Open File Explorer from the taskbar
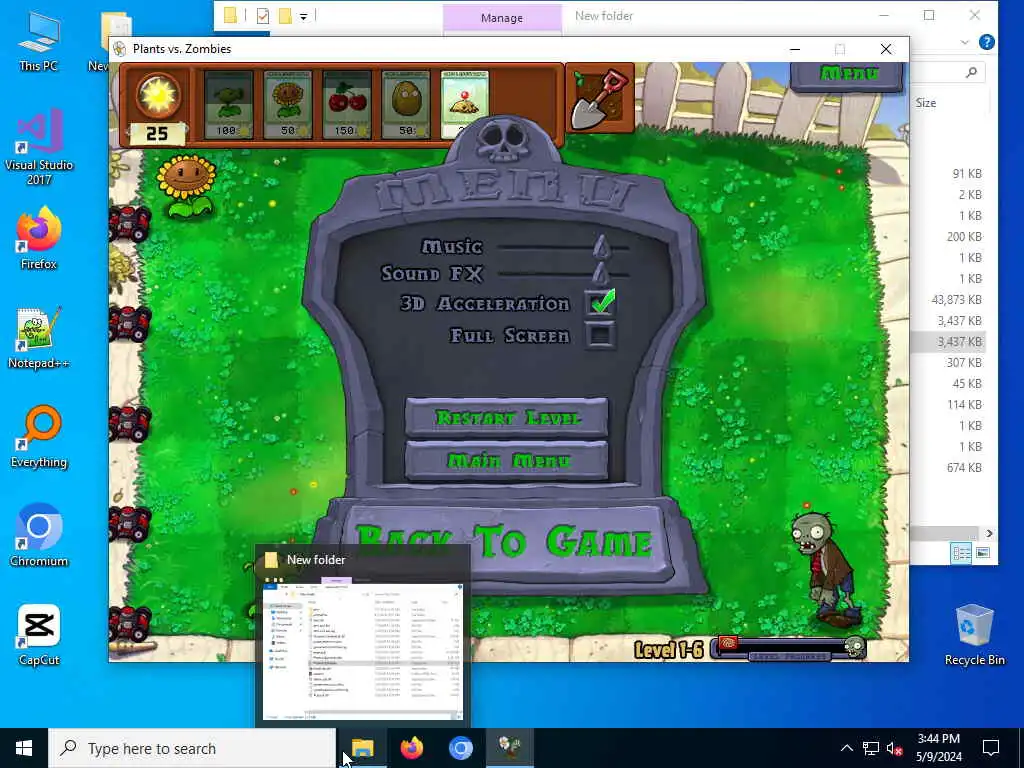 tap(362, 748)
